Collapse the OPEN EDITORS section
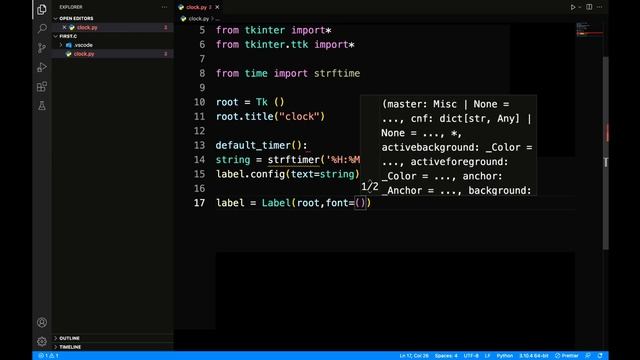Screen dimensions: 640x360 click(76, 18)
